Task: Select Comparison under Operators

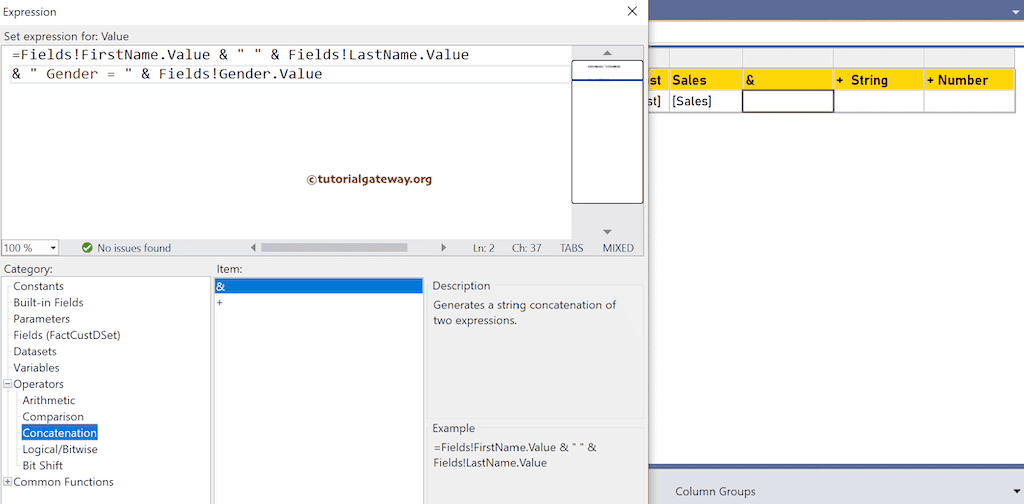Action: click(x=53, y=417)
